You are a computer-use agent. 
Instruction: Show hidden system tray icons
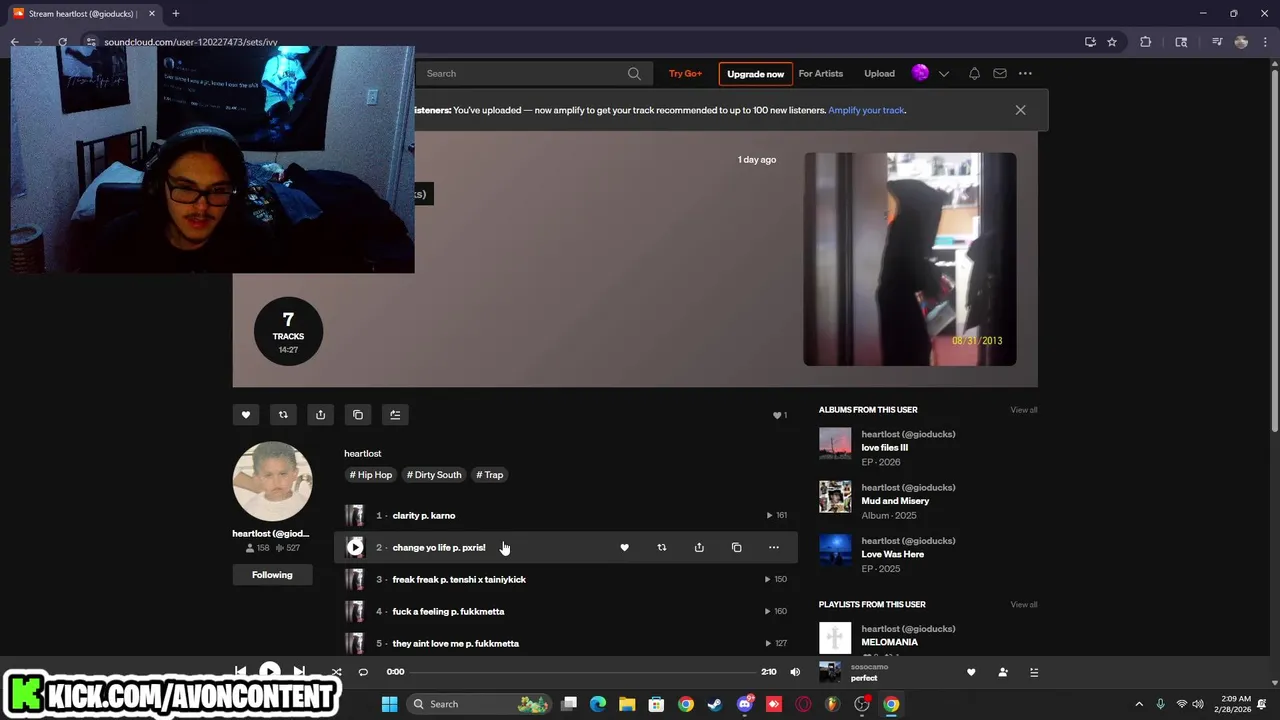tap(1138, 704)
